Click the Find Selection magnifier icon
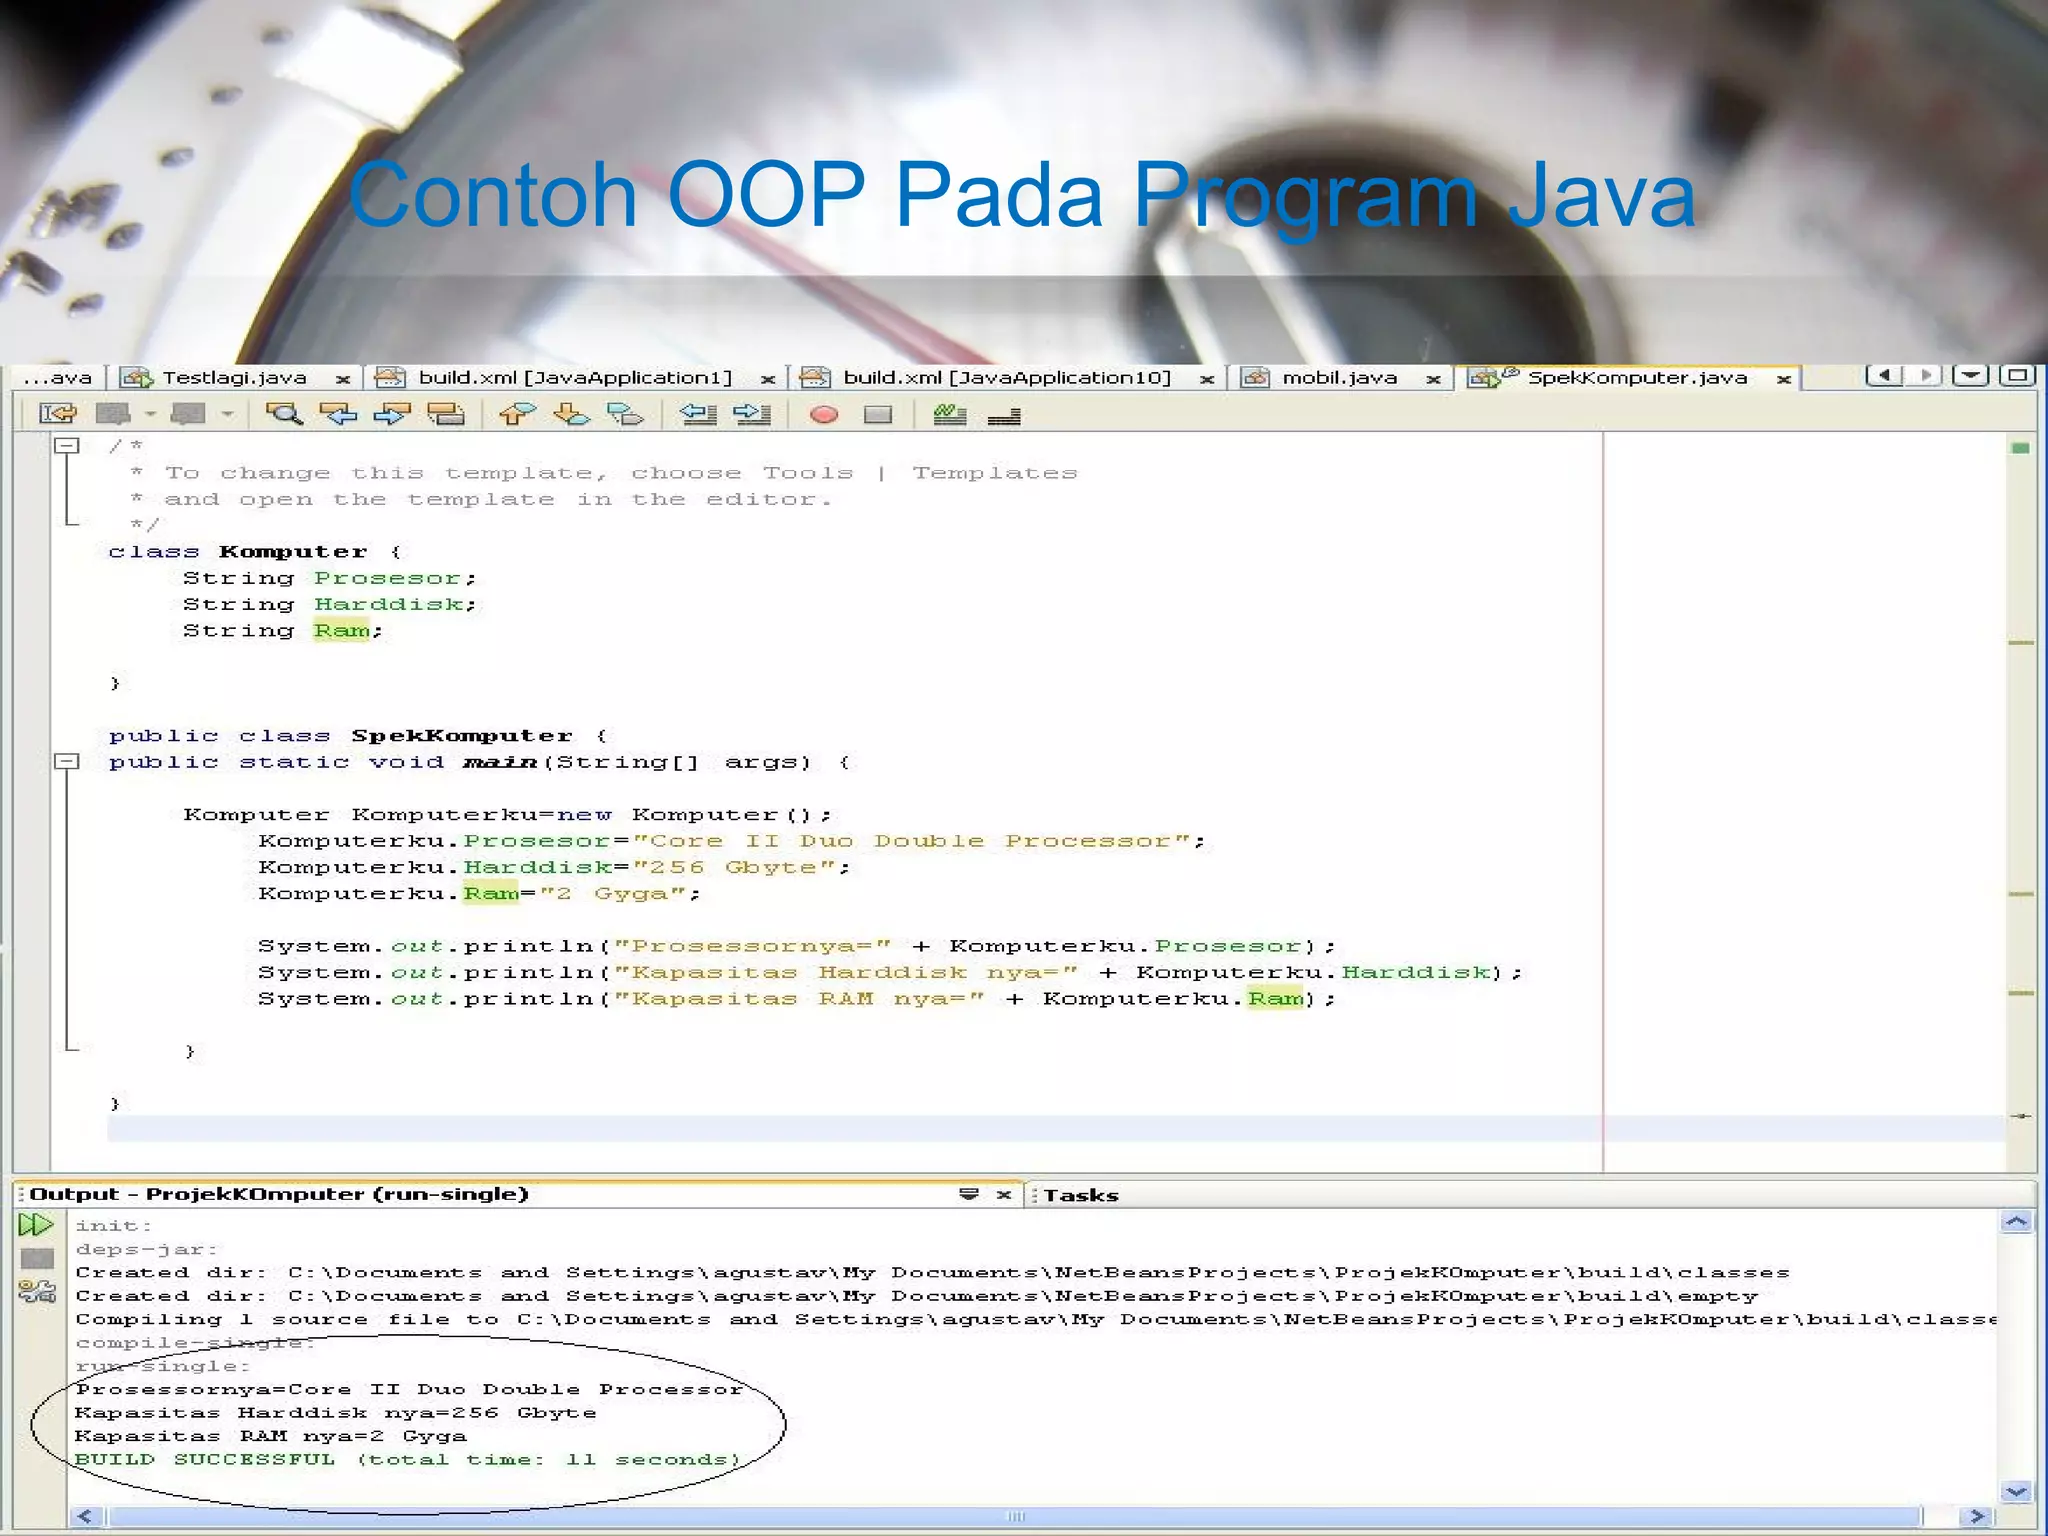The image size is (2048, 1536). pyautogui.click(x=284, y=414)
